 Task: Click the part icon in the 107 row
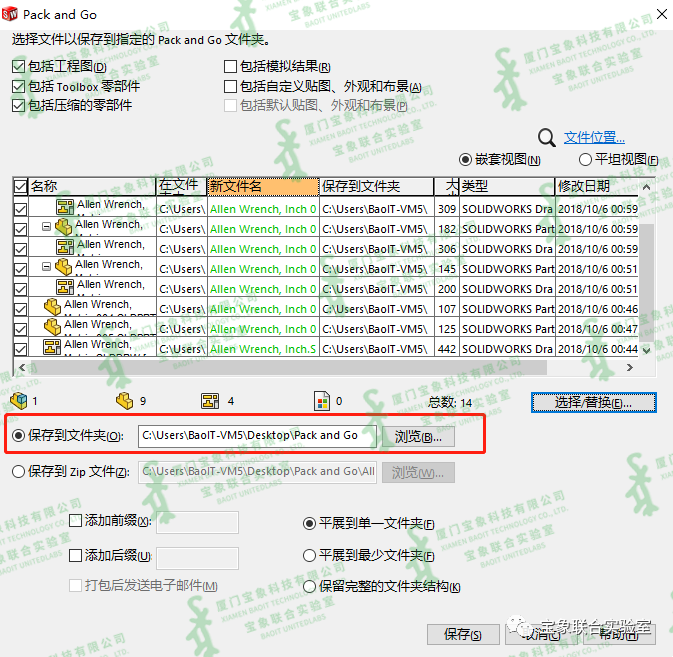[52, 306]
